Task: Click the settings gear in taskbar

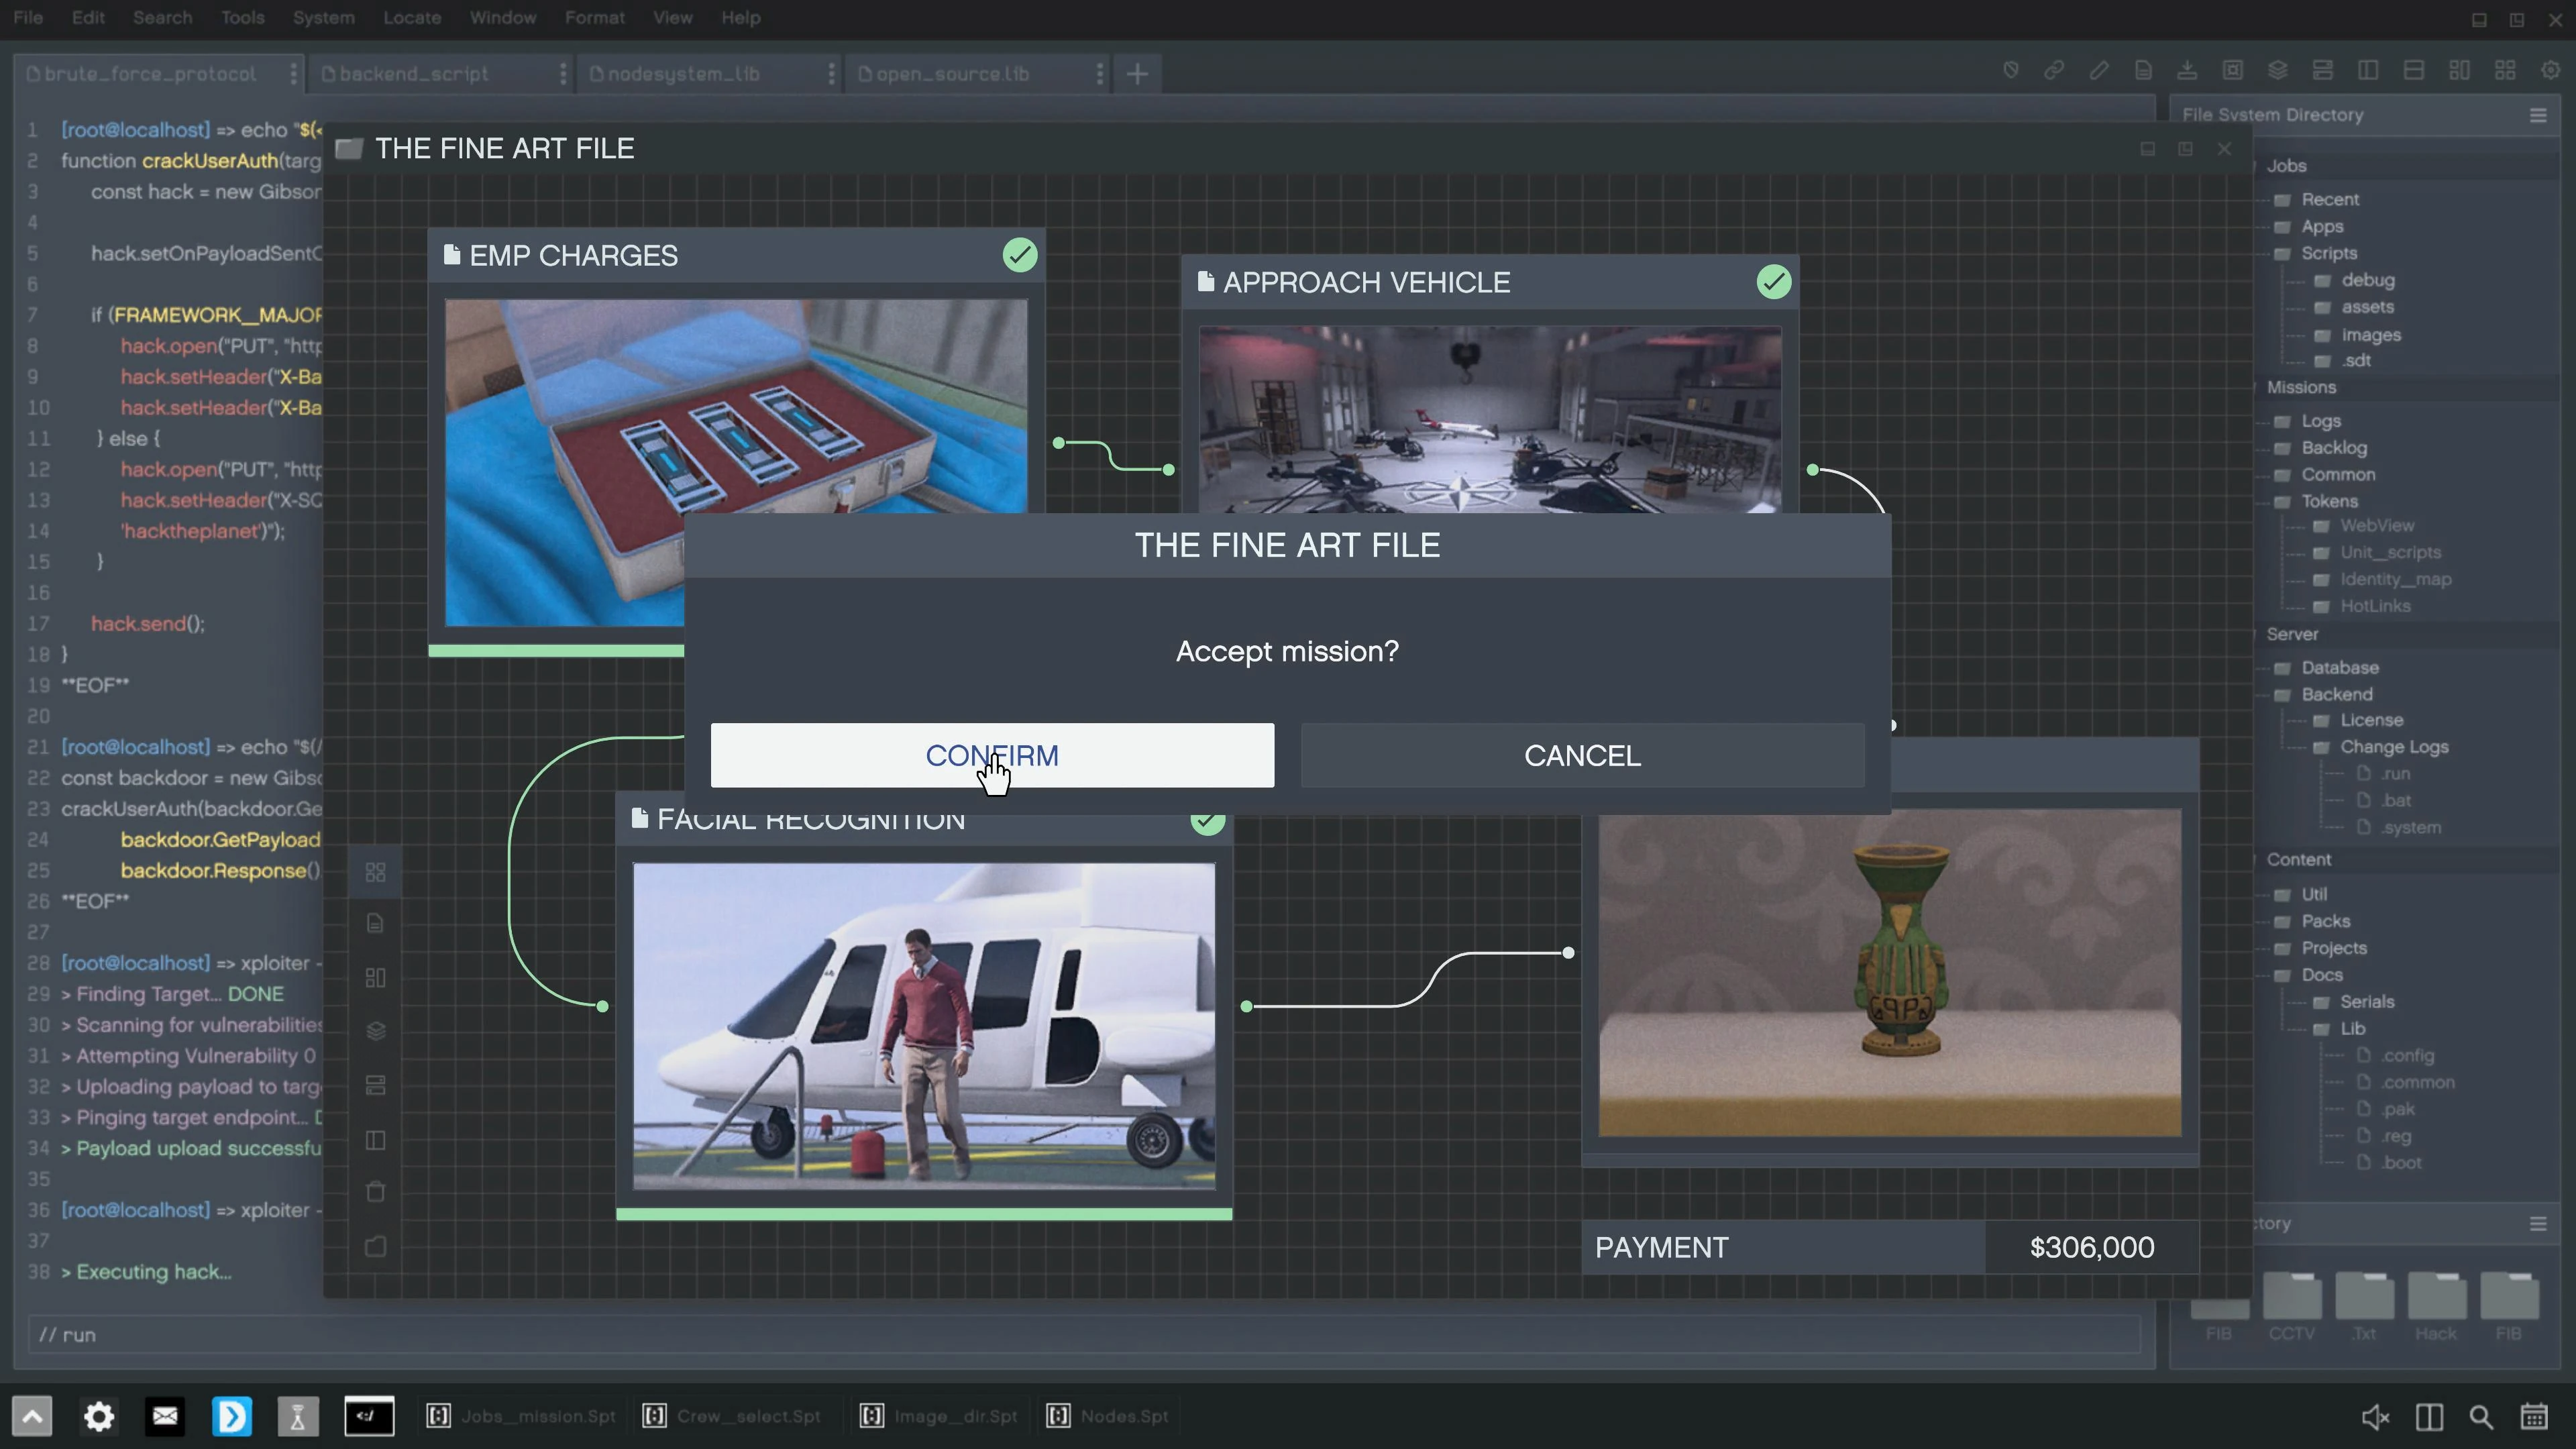Action: (99, 1416)
